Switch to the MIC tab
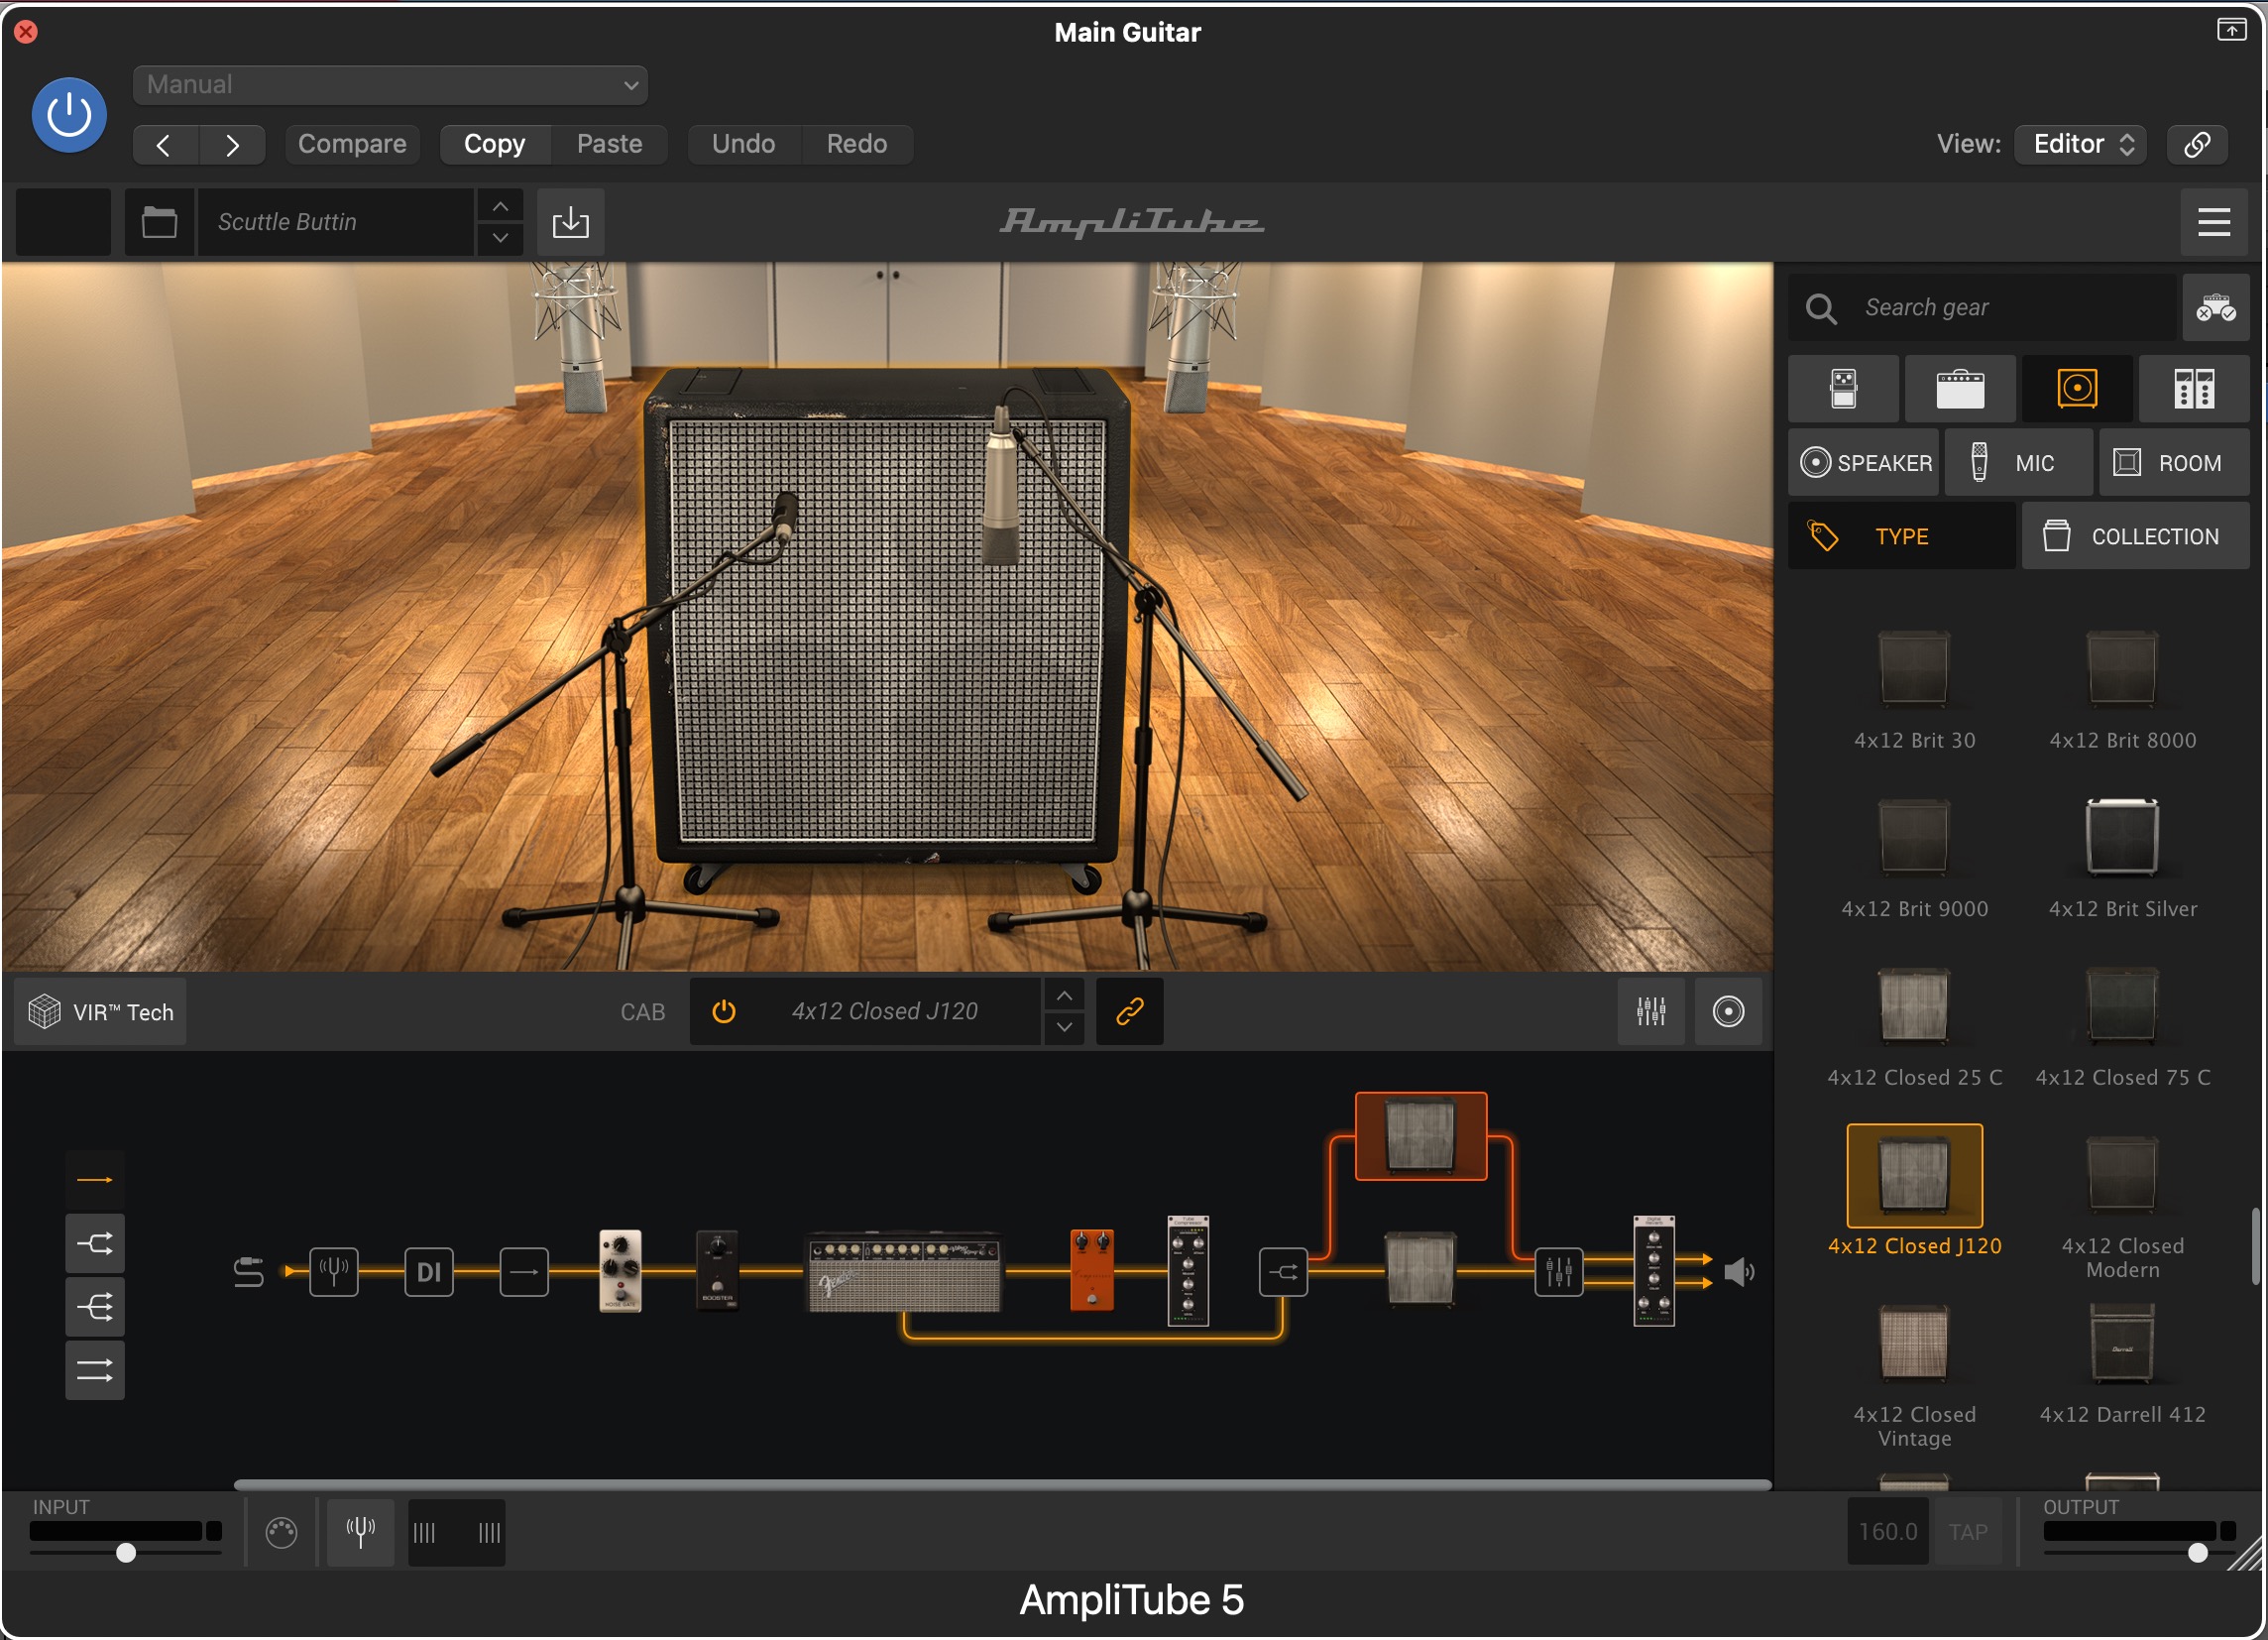 pyautogui.click(x=2019, y=463)
